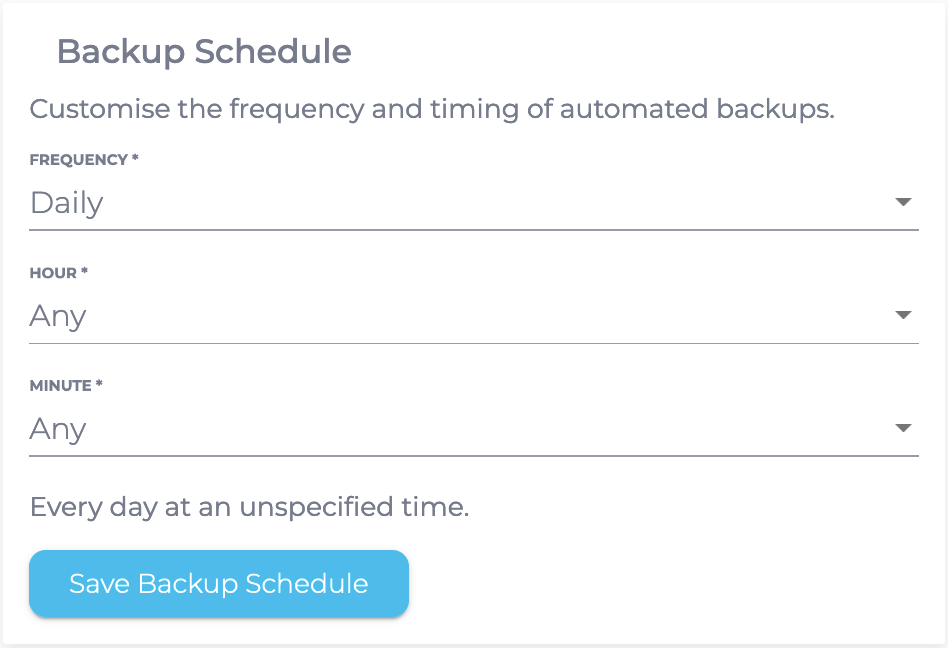Click the asterisk next to MINUTE
Viewport: 948px width, 648px height.
(100, 384)
